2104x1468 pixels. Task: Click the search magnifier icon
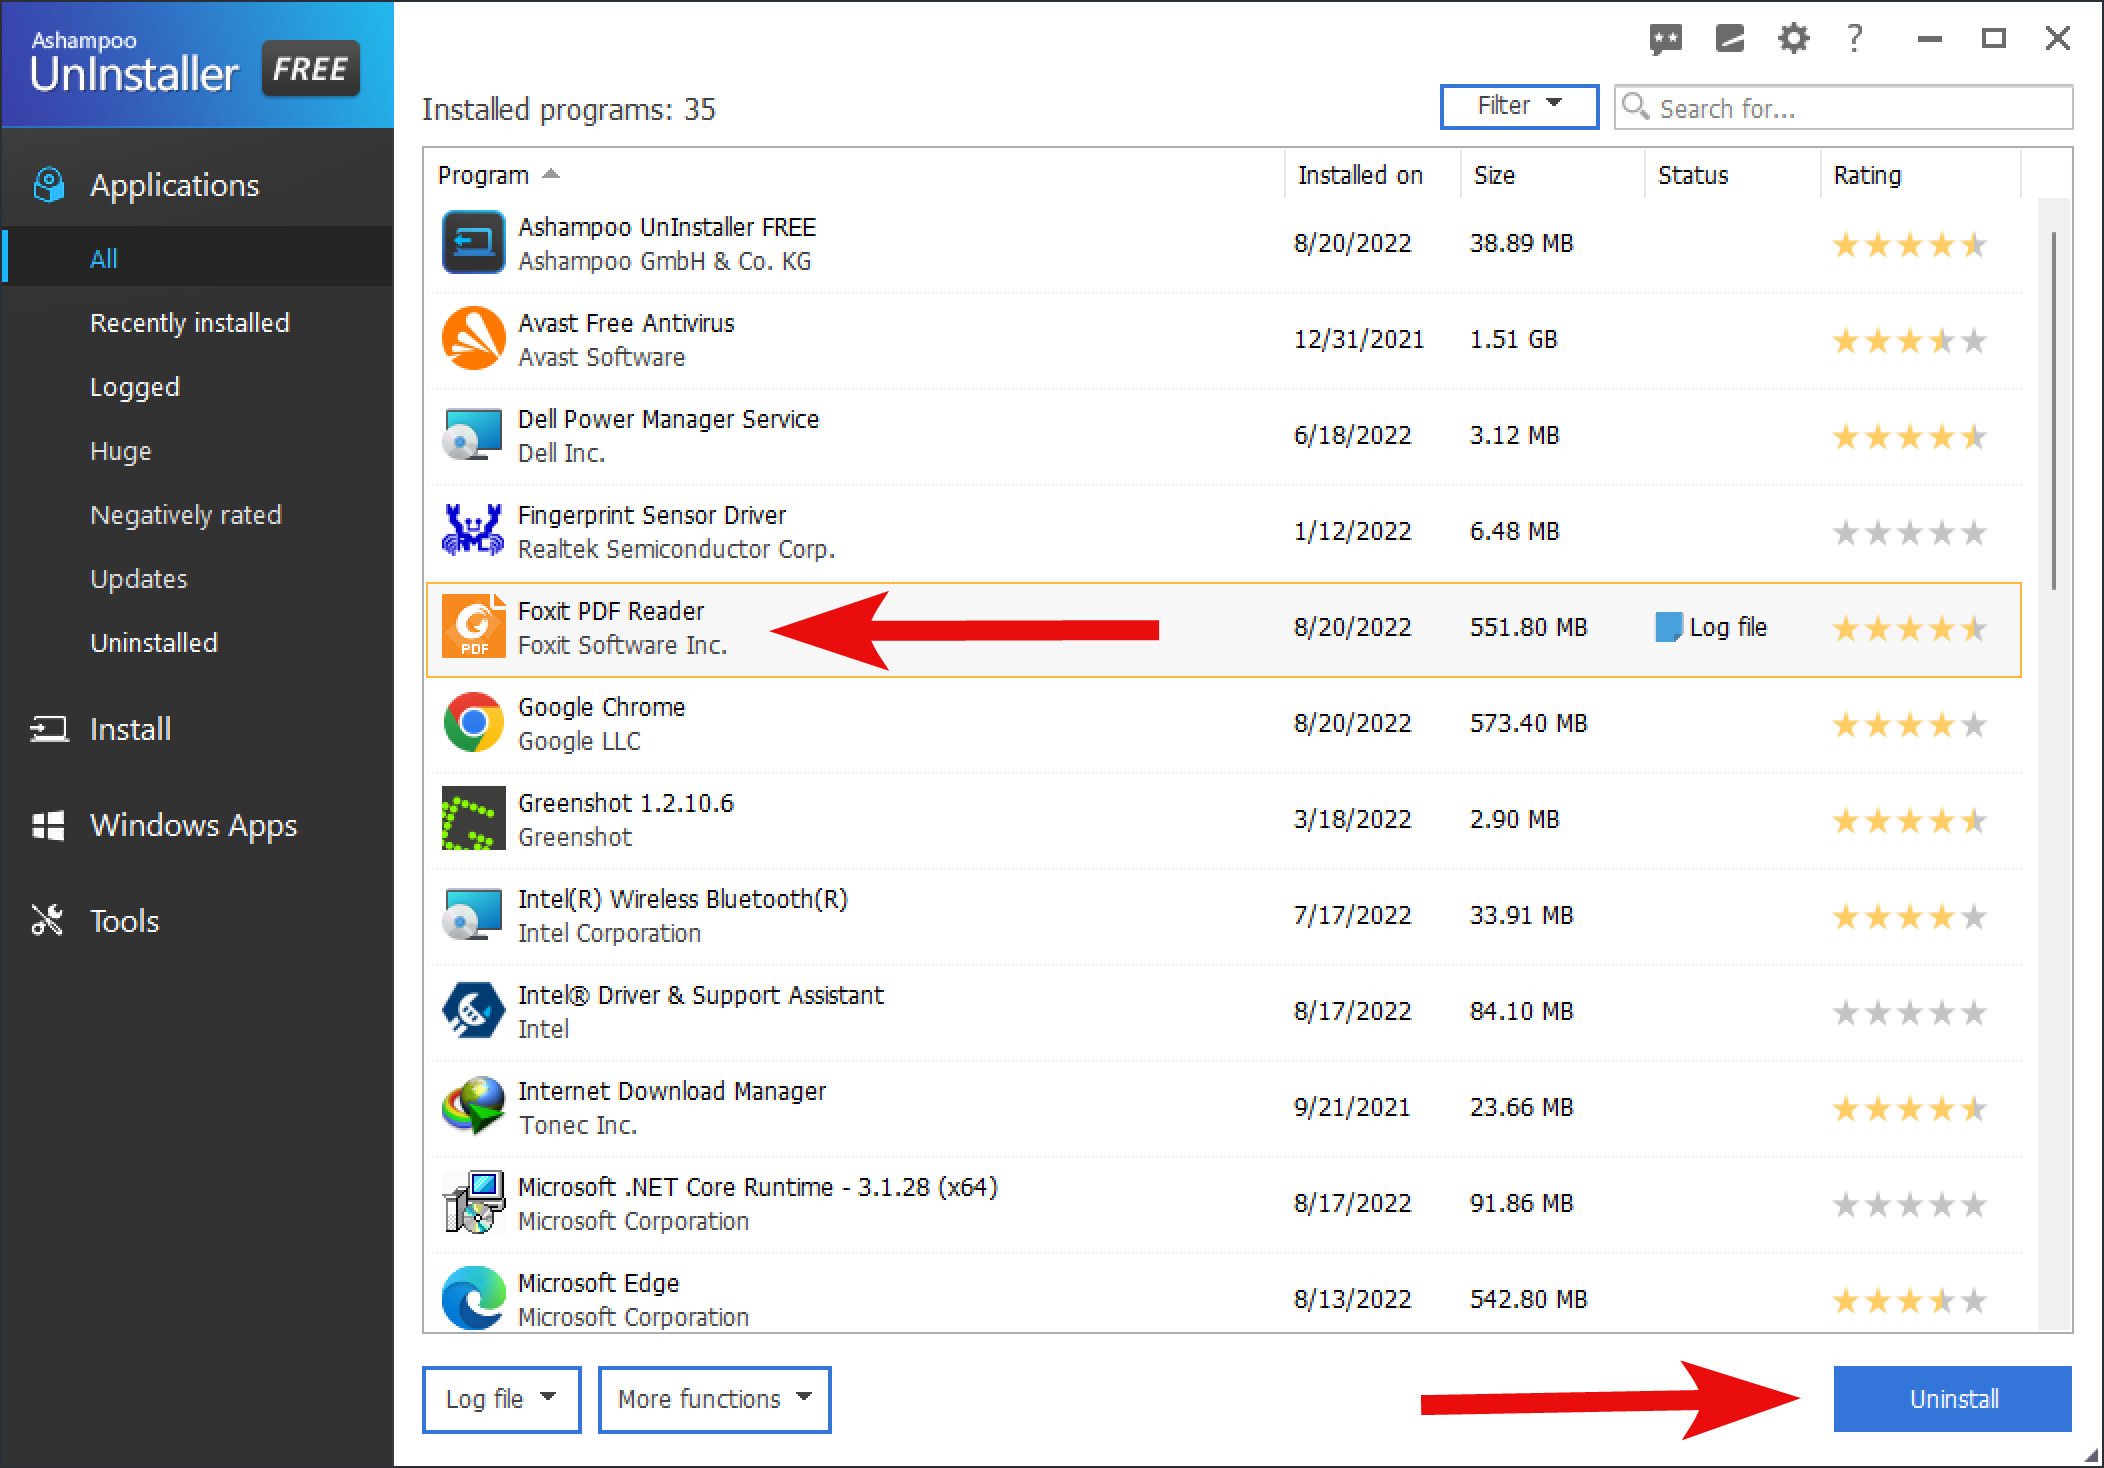1635,106
